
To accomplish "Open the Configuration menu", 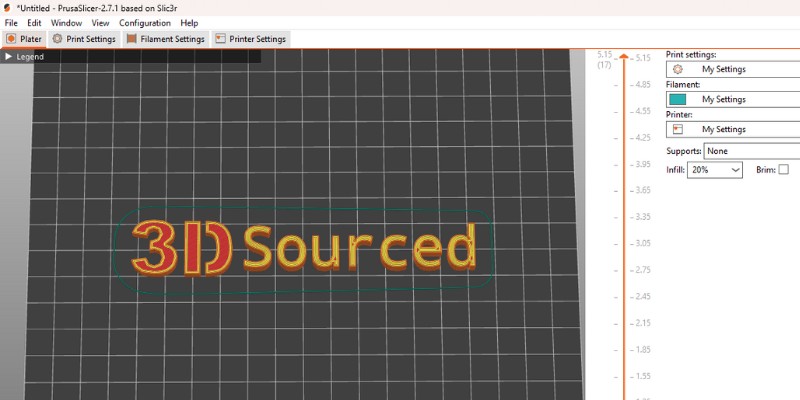I will point(145,22).
